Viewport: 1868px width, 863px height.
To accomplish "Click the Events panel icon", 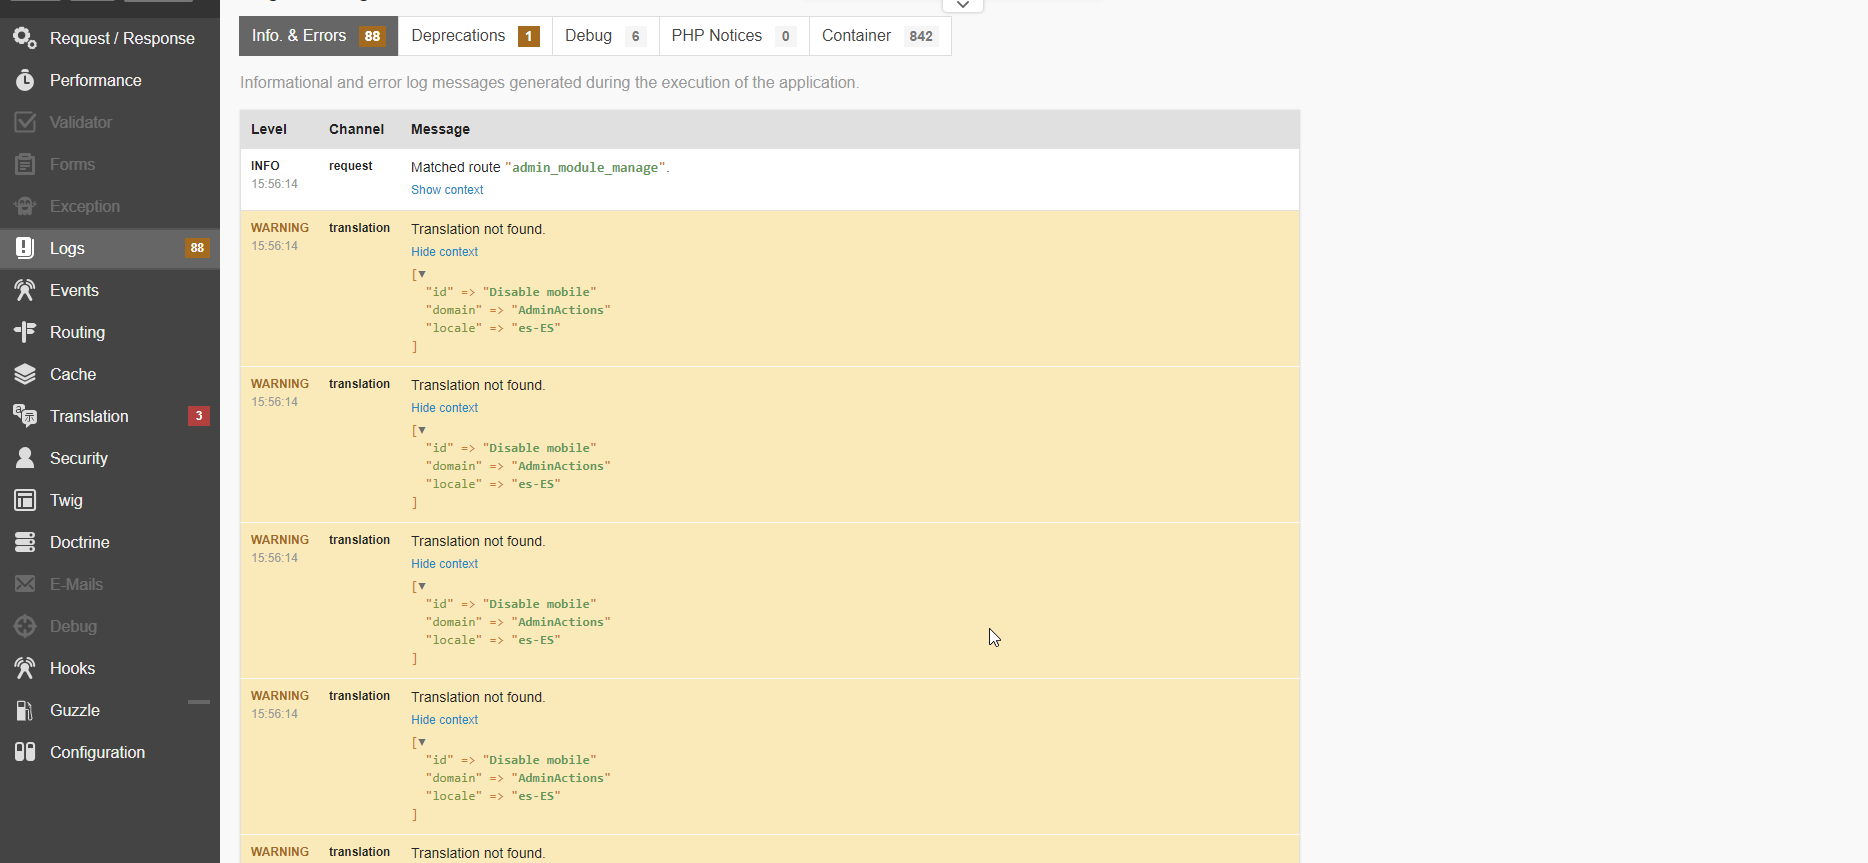I will [25, 290].
